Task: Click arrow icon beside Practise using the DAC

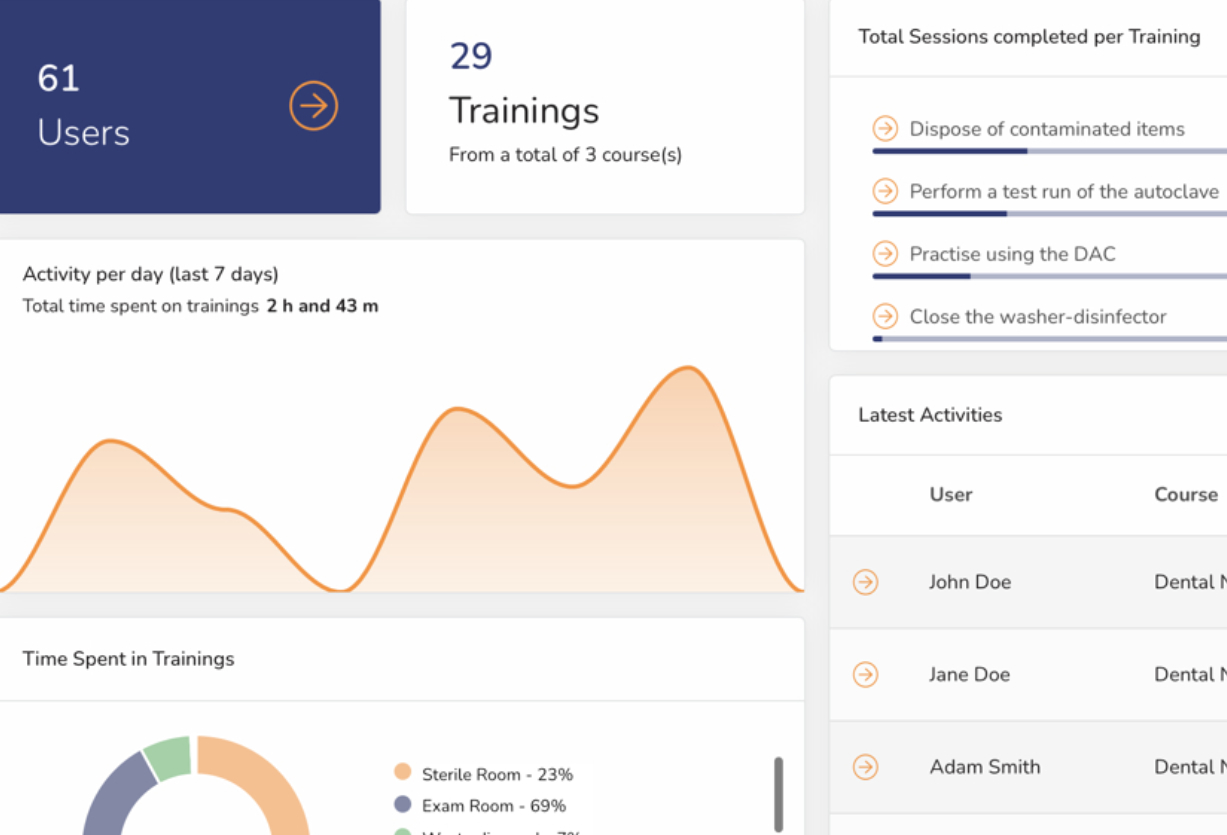Action: point(885,254)
